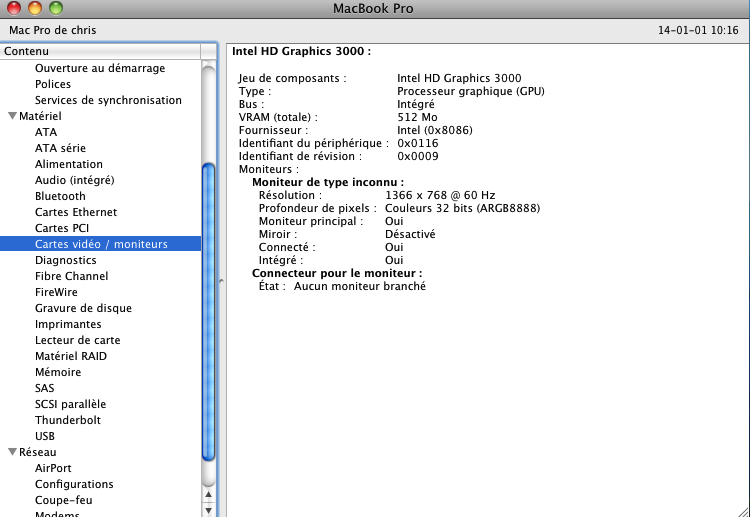Open the Diagnostics entry
This screenshot has height=517, width=750.
pyautogui.click(x=66, y=260)
